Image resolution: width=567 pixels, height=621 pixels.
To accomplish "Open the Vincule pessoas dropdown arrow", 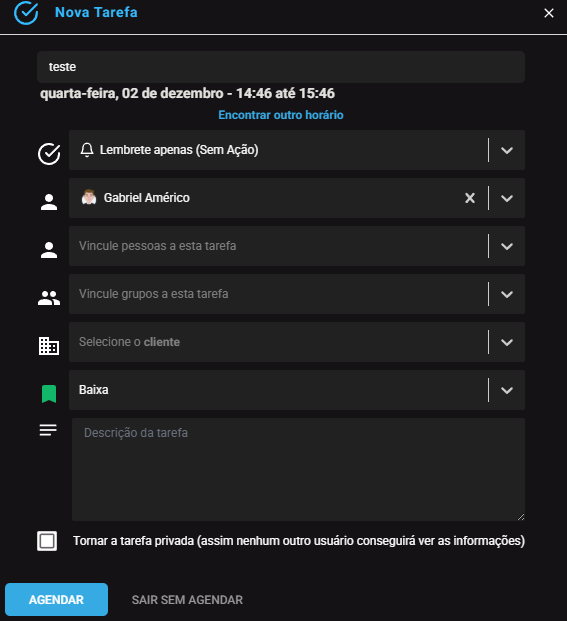I will click(507, 246).
